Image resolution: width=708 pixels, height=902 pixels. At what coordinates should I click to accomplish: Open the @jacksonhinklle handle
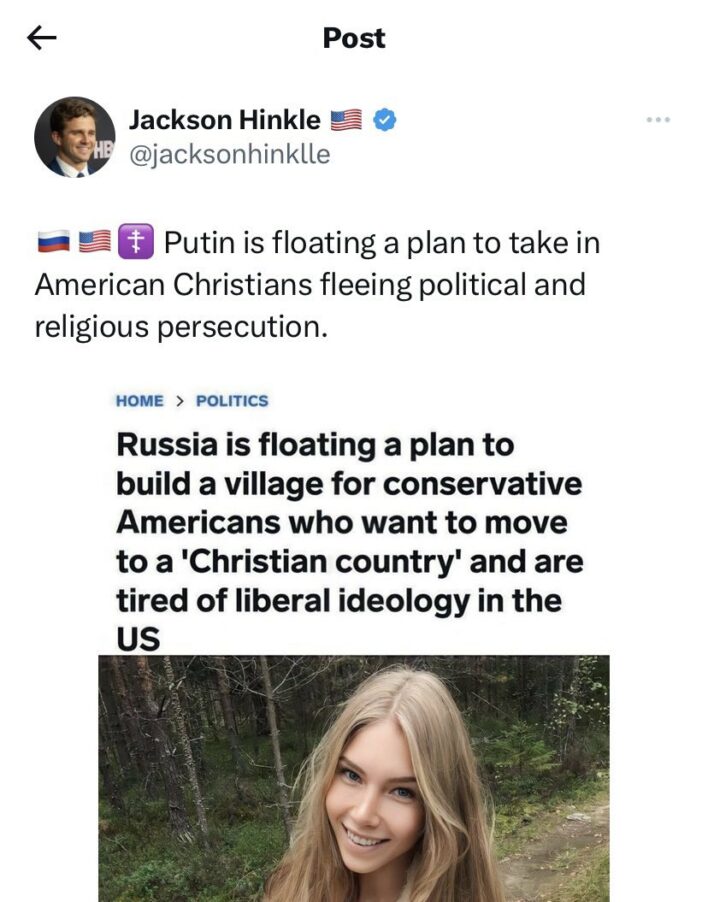pyautogui.click(x=229, y=154)
